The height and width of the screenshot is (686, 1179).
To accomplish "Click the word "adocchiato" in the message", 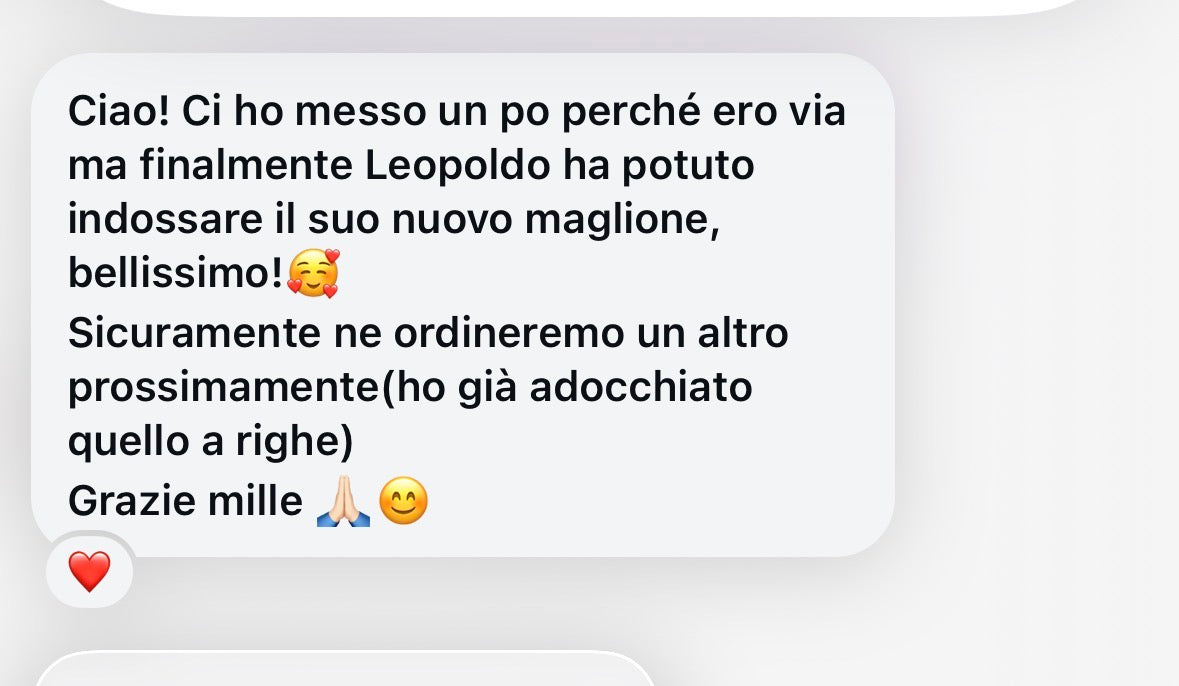I will (641, 387).
